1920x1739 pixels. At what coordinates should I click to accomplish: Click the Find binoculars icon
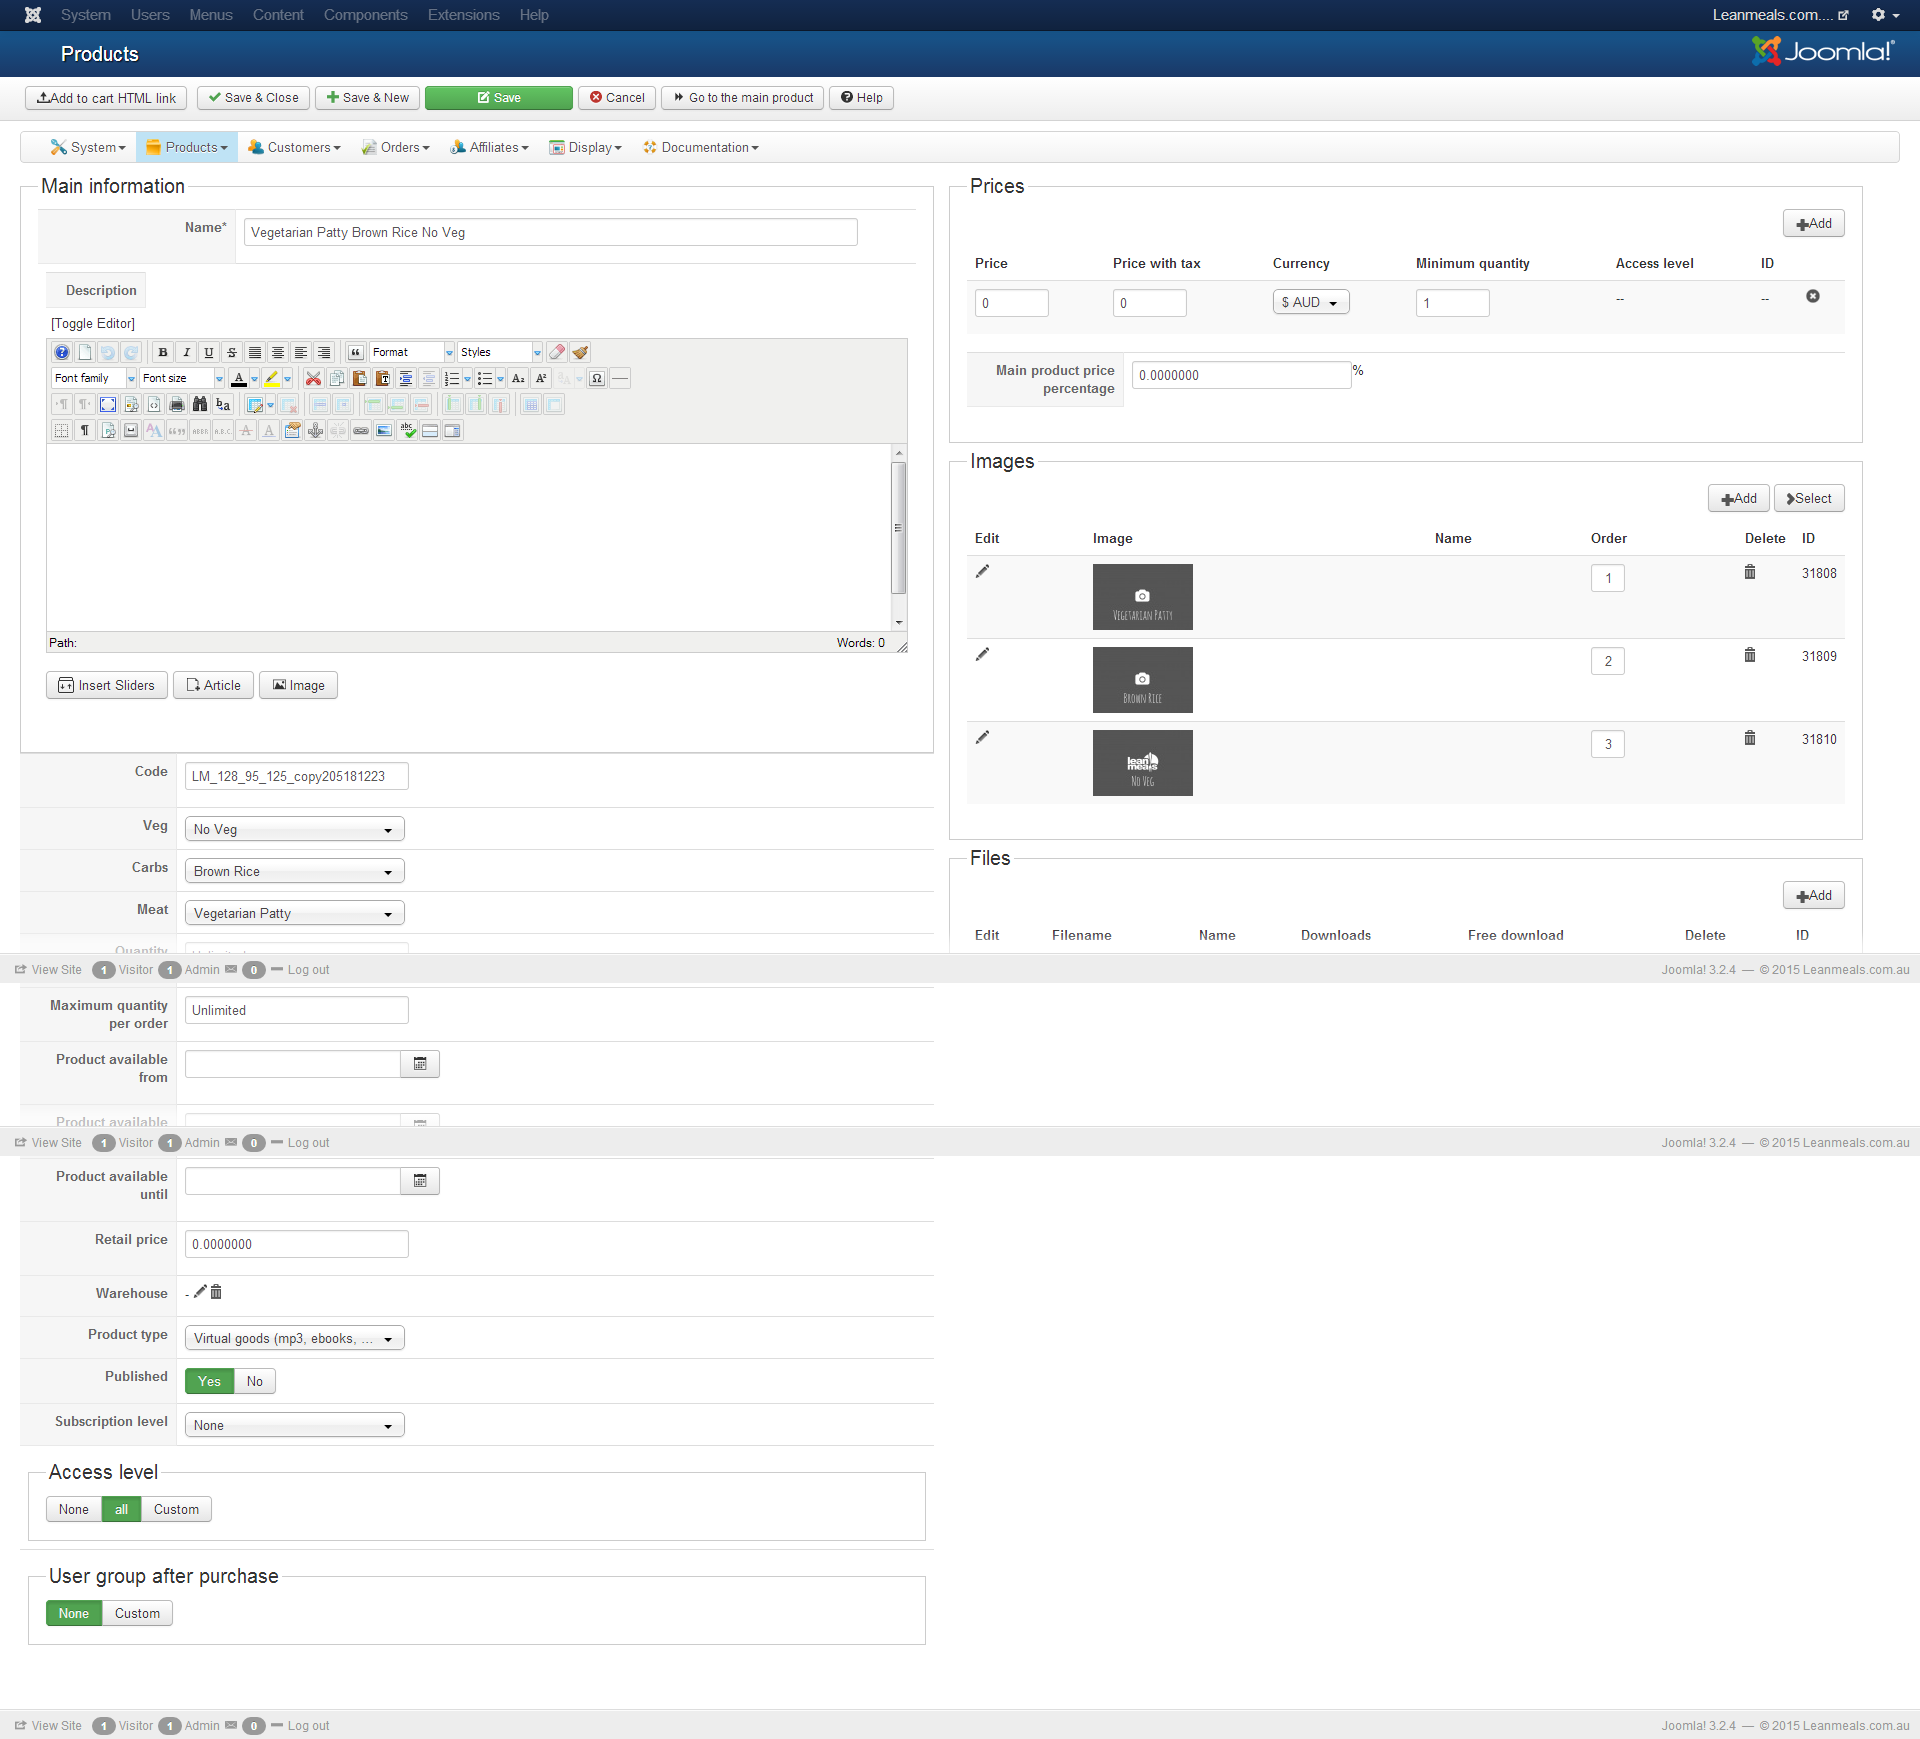tap(200, 404)
